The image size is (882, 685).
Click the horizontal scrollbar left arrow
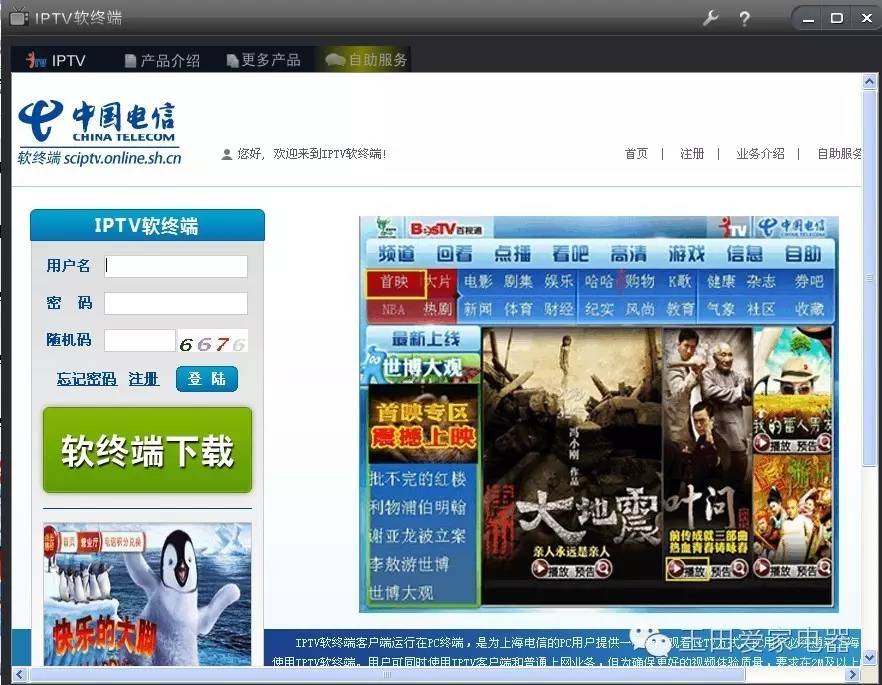pos(20,674)
